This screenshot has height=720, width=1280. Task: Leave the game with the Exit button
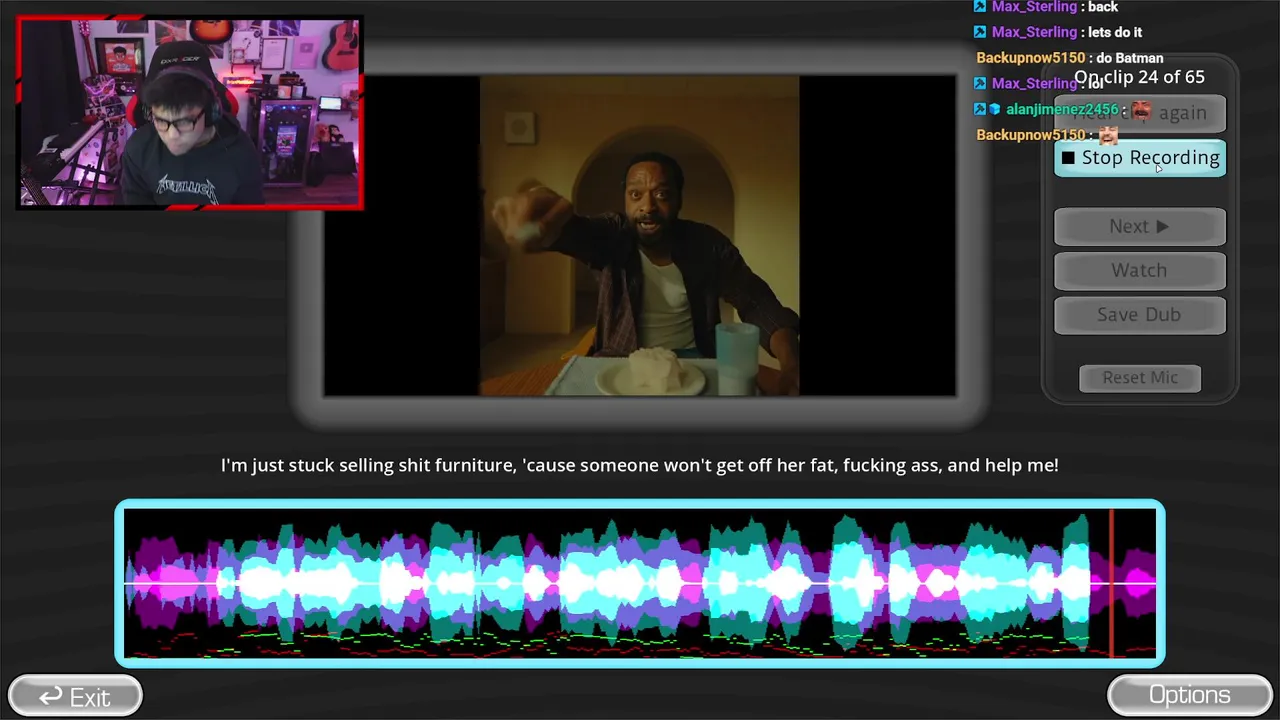(x=75, y=696)
